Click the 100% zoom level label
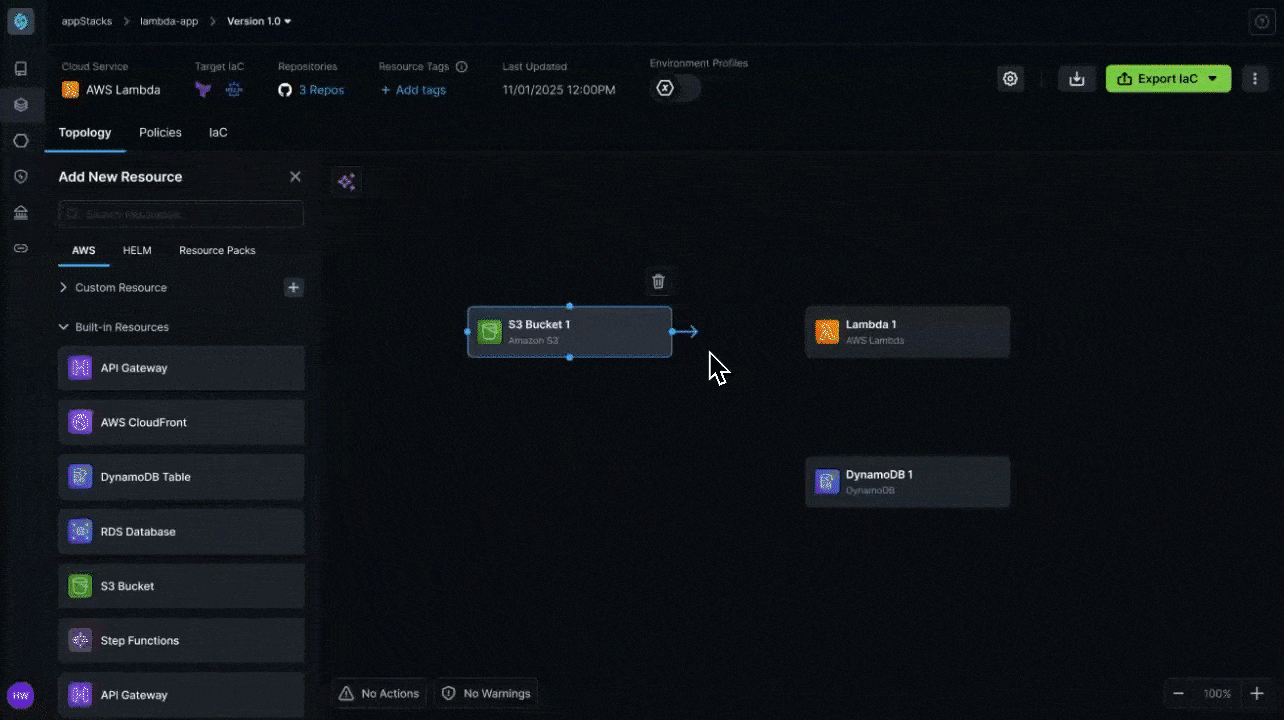Image resolution: width=1284 pixels, height=720 pixels. (x=1217, y=694)
